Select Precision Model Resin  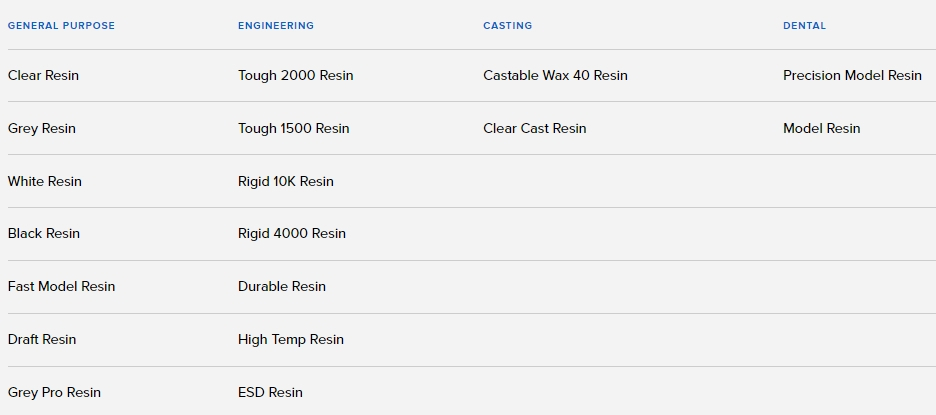point(852,75)
